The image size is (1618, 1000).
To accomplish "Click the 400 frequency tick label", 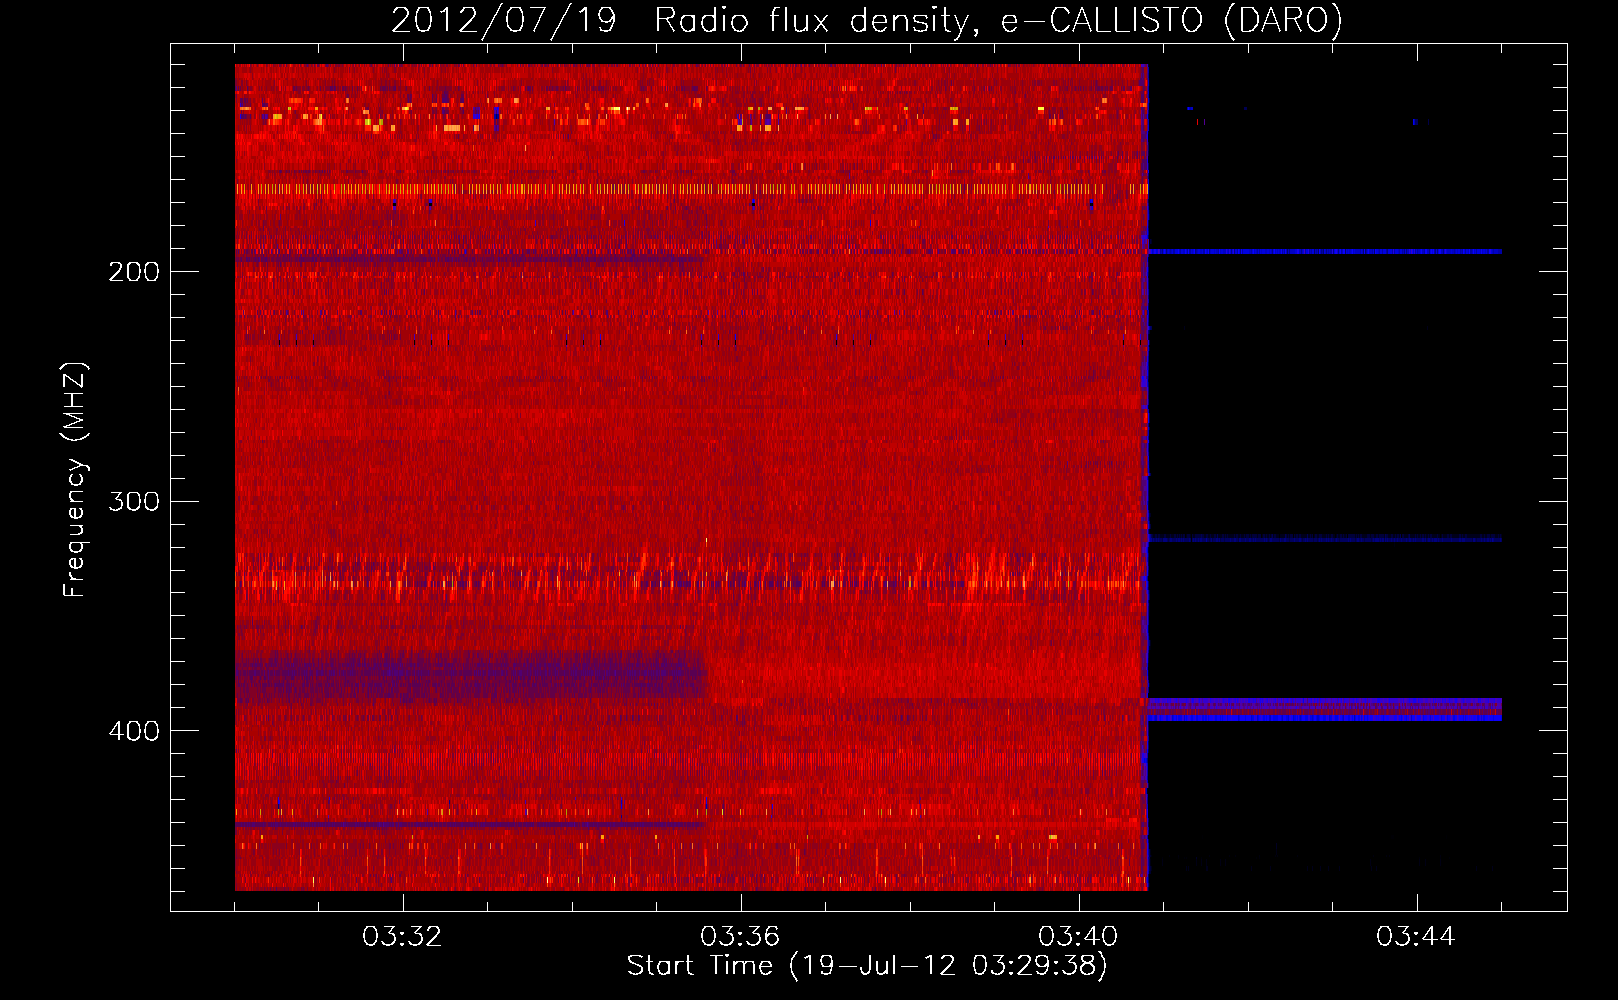I will (x=134, y=731).
